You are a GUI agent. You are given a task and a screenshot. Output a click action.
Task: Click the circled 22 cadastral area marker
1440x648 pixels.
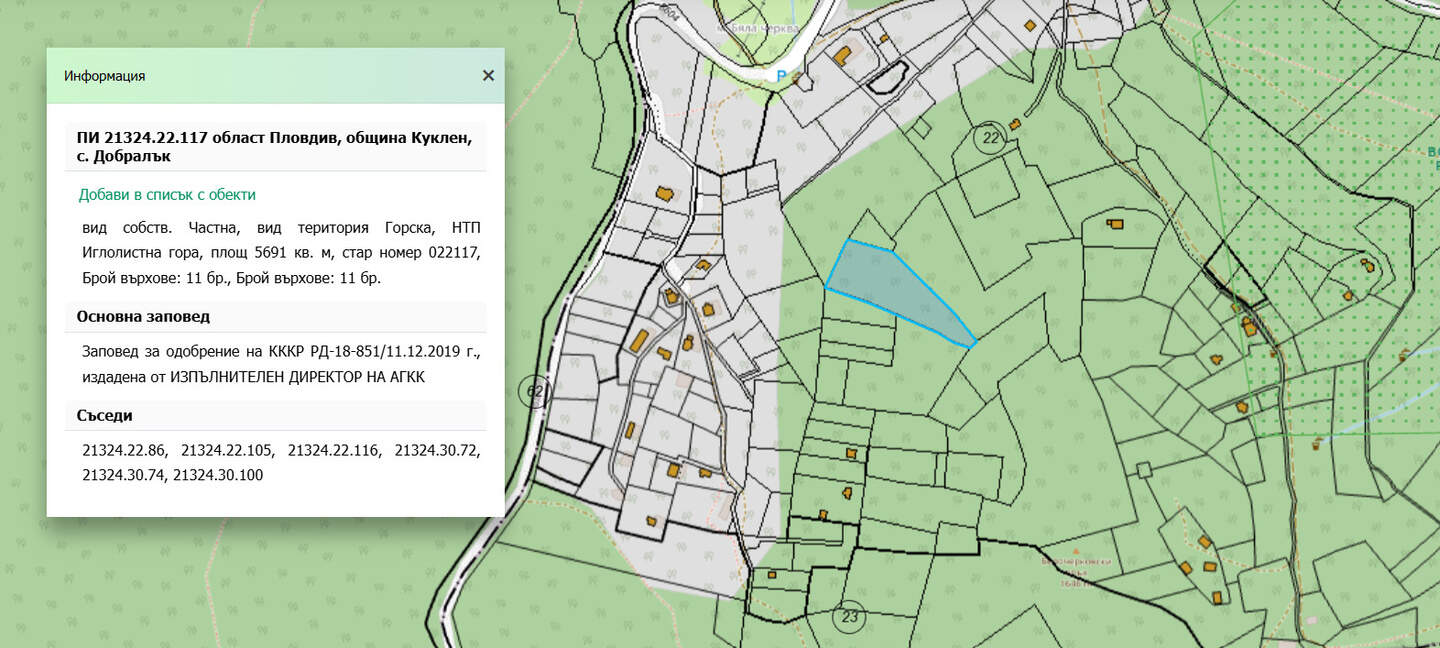point(990,138)
